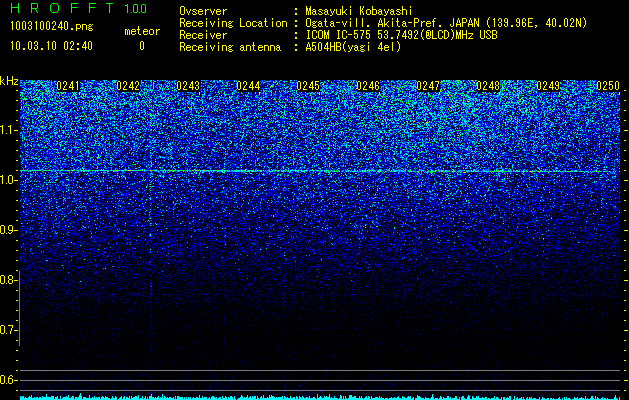Click the 0241 time marker

coord(68,86)
